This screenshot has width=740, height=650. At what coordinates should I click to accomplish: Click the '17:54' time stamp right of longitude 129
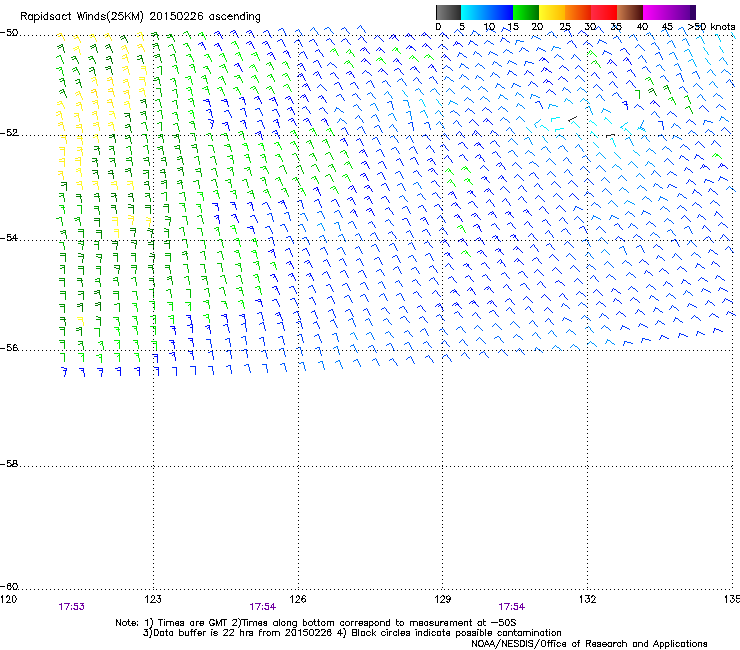[512, 607]
